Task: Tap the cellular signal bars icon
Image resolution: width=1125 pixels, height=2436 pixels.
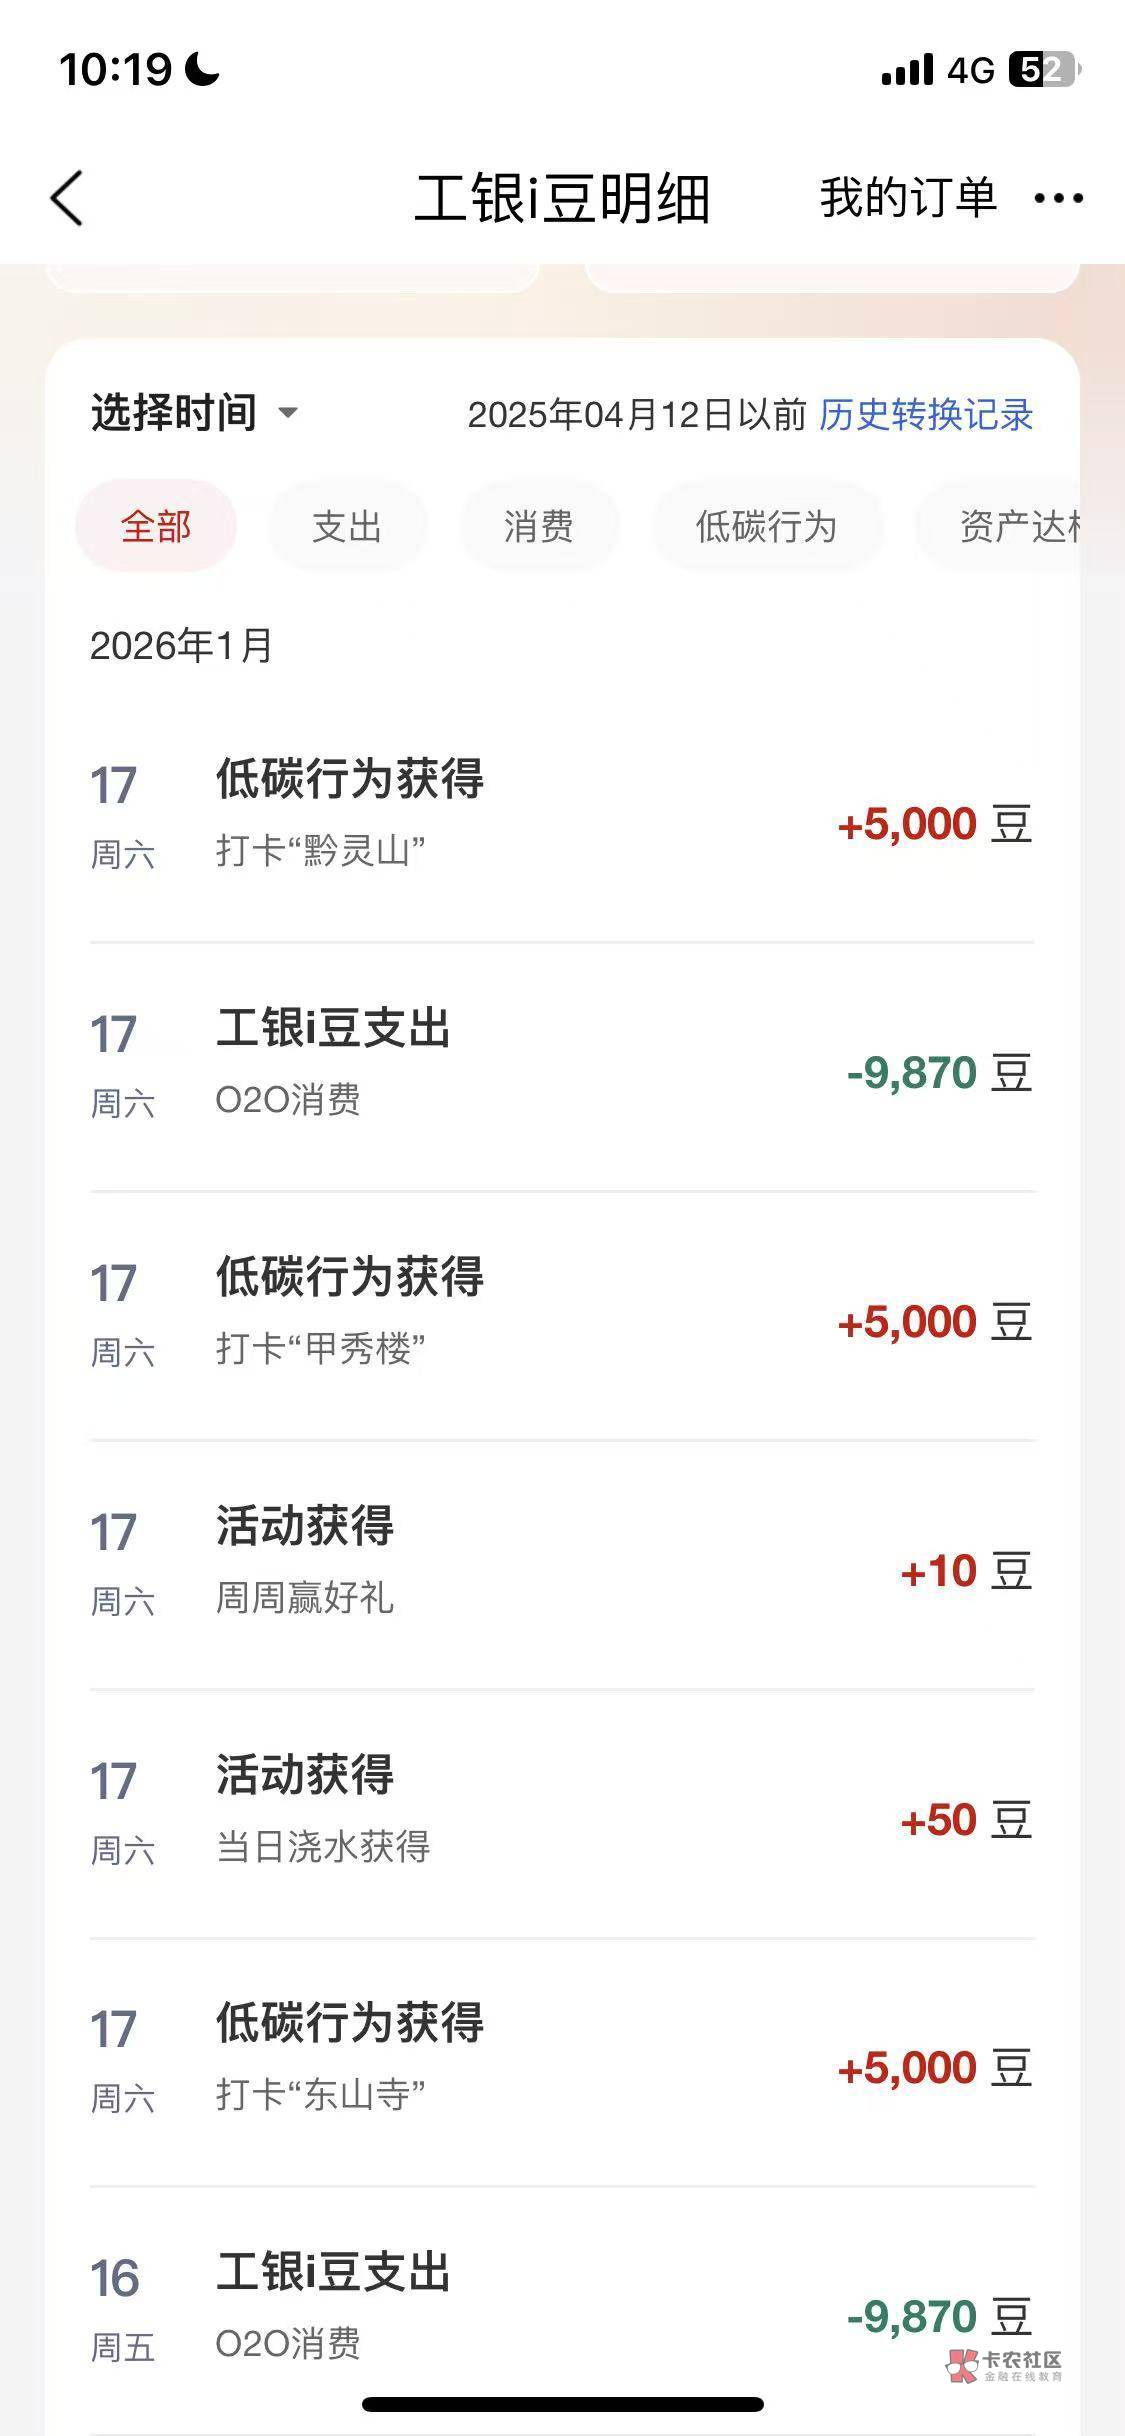Action: click(907, 70)
